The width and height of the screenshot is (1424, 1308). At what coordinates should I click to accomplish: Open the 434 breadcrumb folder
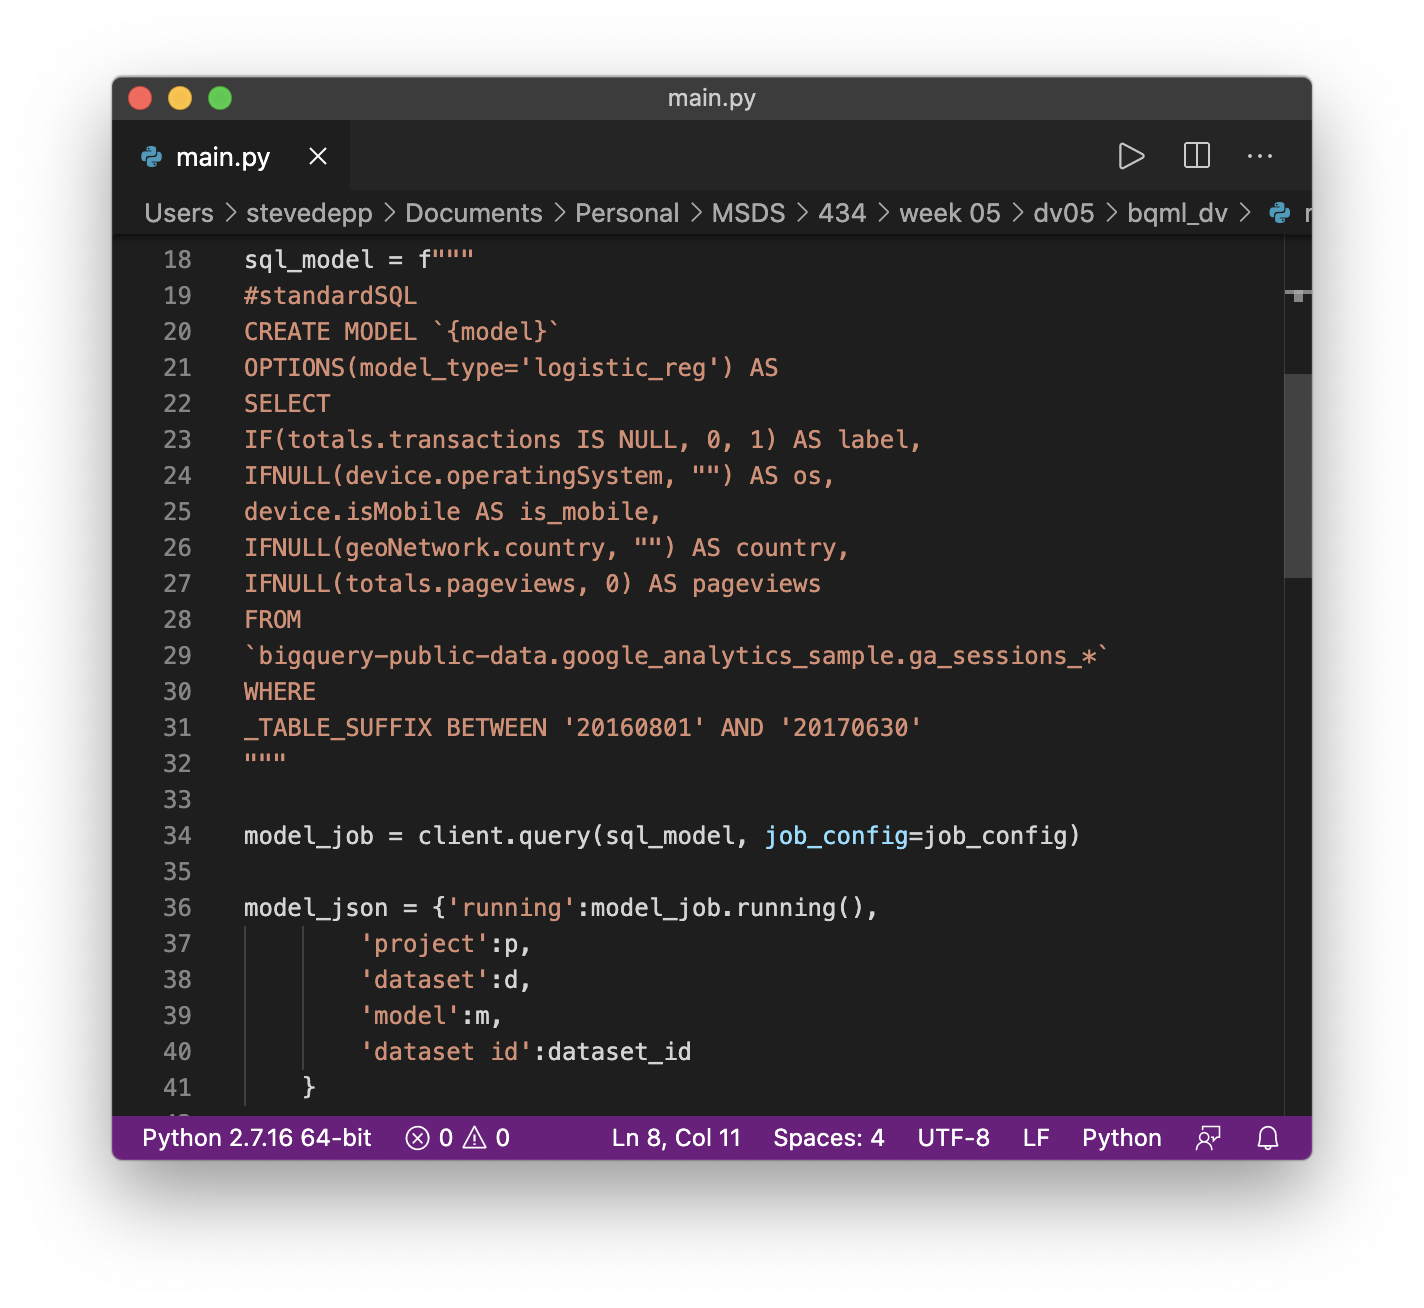pos(842,213)
